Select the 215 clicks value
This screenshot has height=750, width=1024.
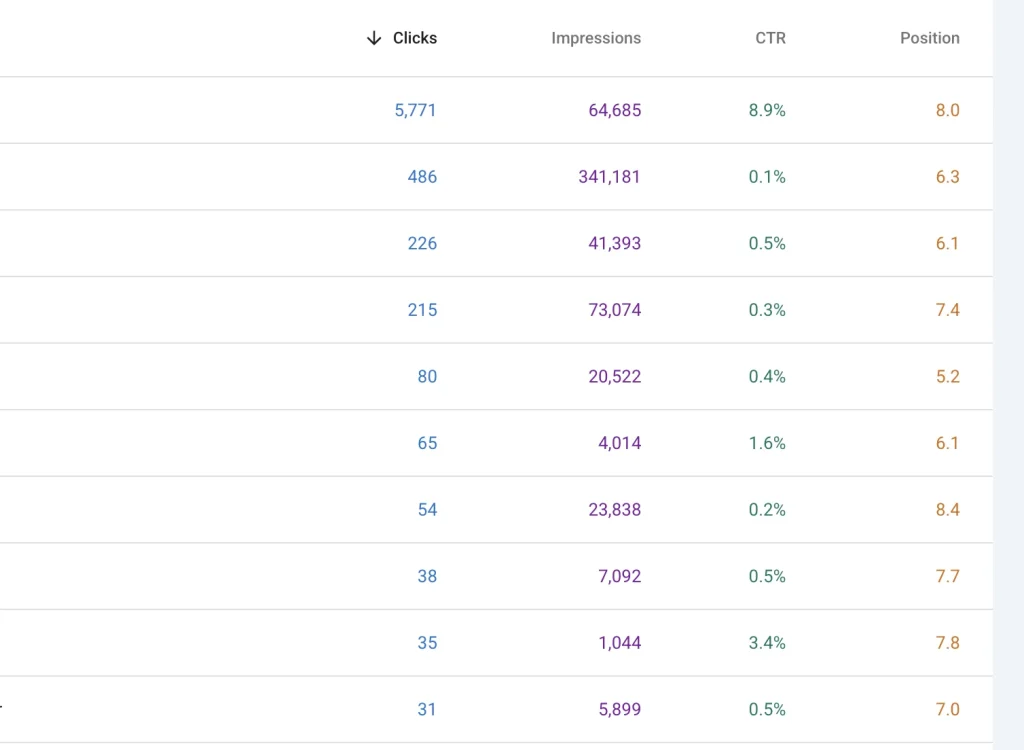[x=422, y=310]
